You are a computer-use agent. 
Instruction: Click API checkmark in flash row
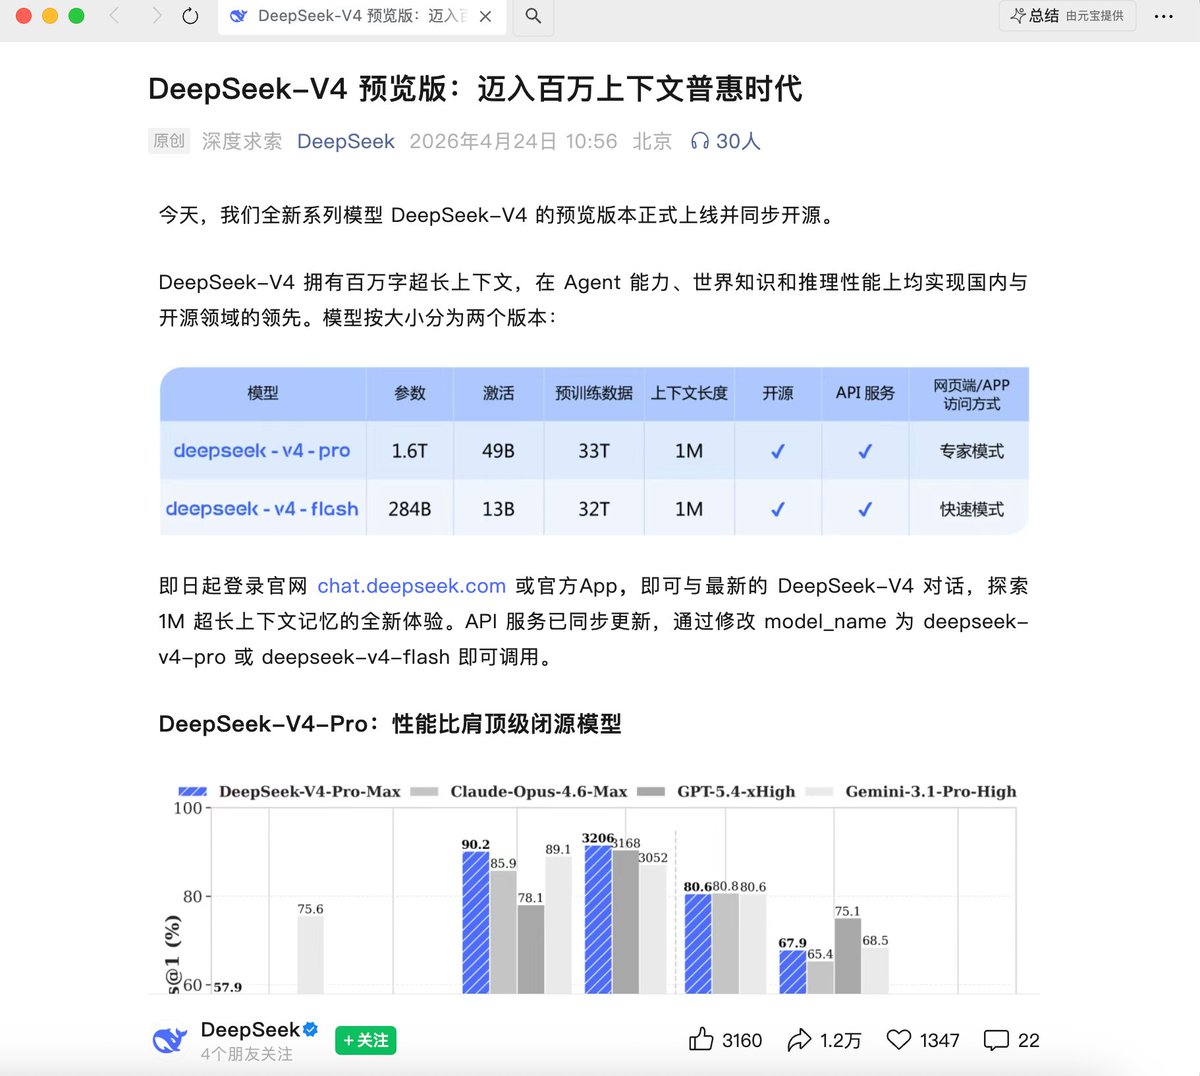pyautogui.click(x=865, y=509)
